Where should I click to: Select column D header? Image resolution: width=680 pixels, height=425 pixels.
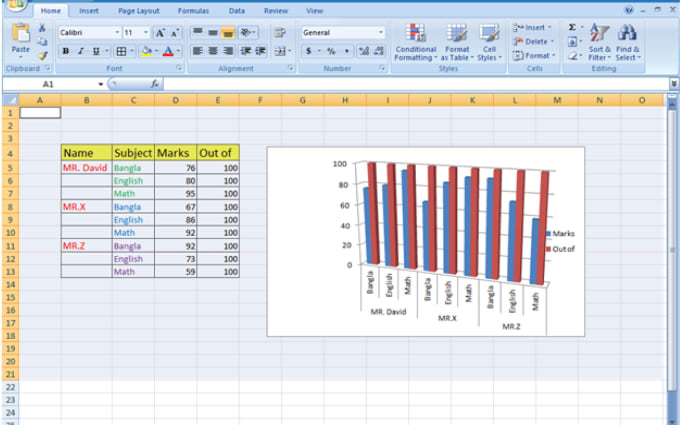click(x=175, y=100)
